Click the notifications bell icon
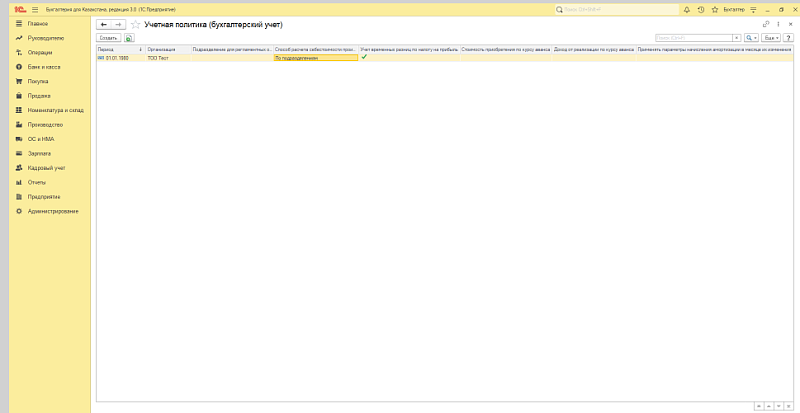The height and width of the screenshot is (413, 800). pyautogui.click(x=686, y=8)
